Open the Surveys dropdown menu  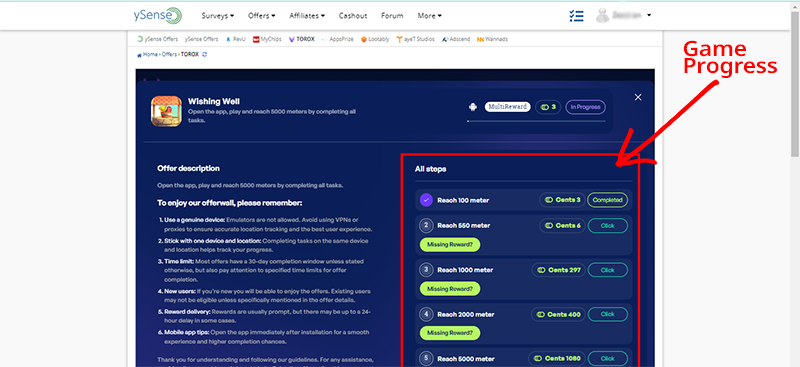pyautogui.click(x=218, y=16)
